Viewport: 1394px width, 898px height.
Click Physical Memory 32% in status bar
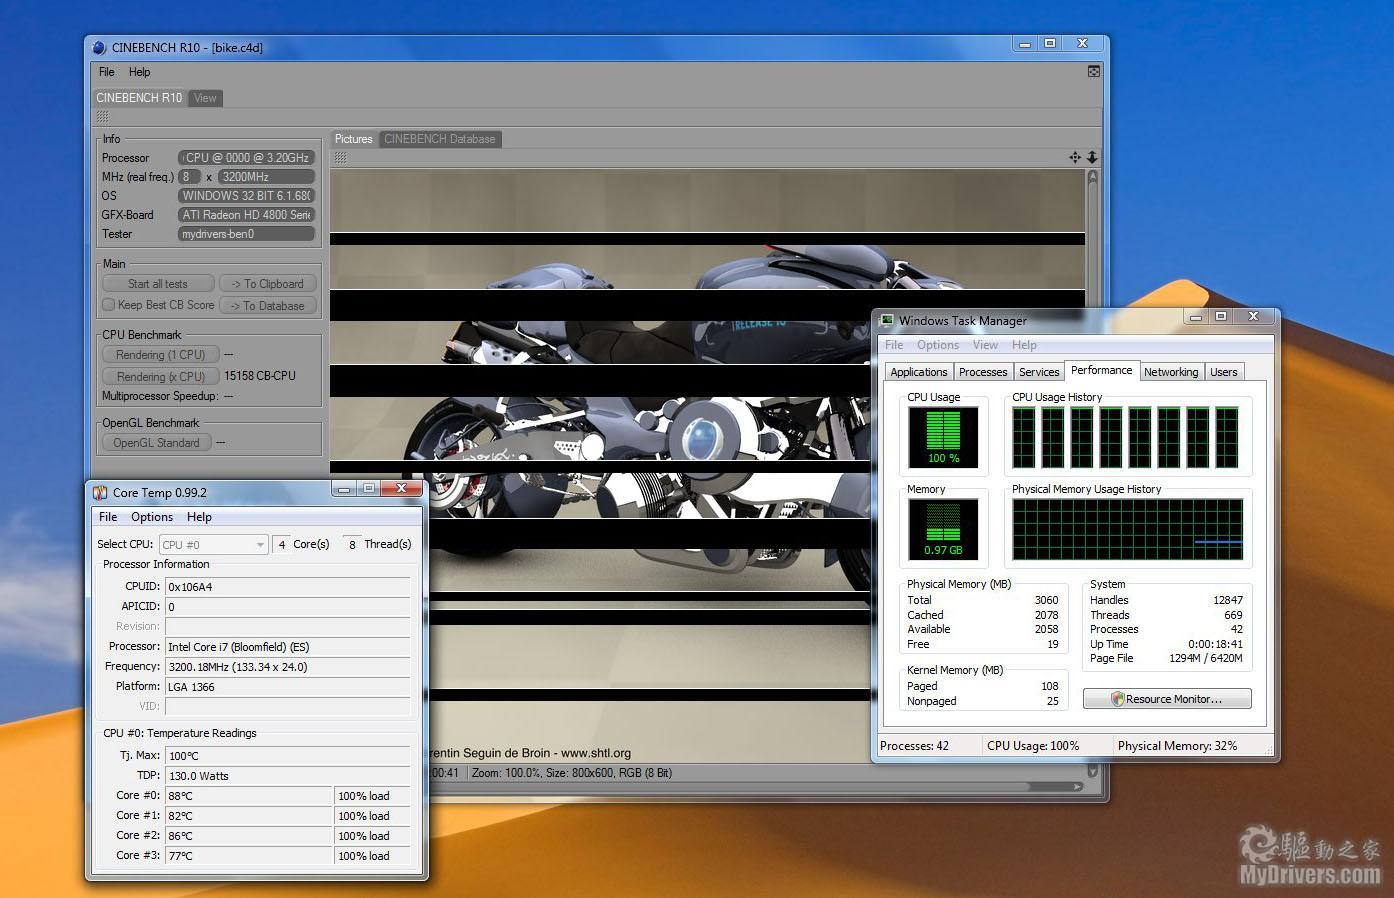(1177, 746)
